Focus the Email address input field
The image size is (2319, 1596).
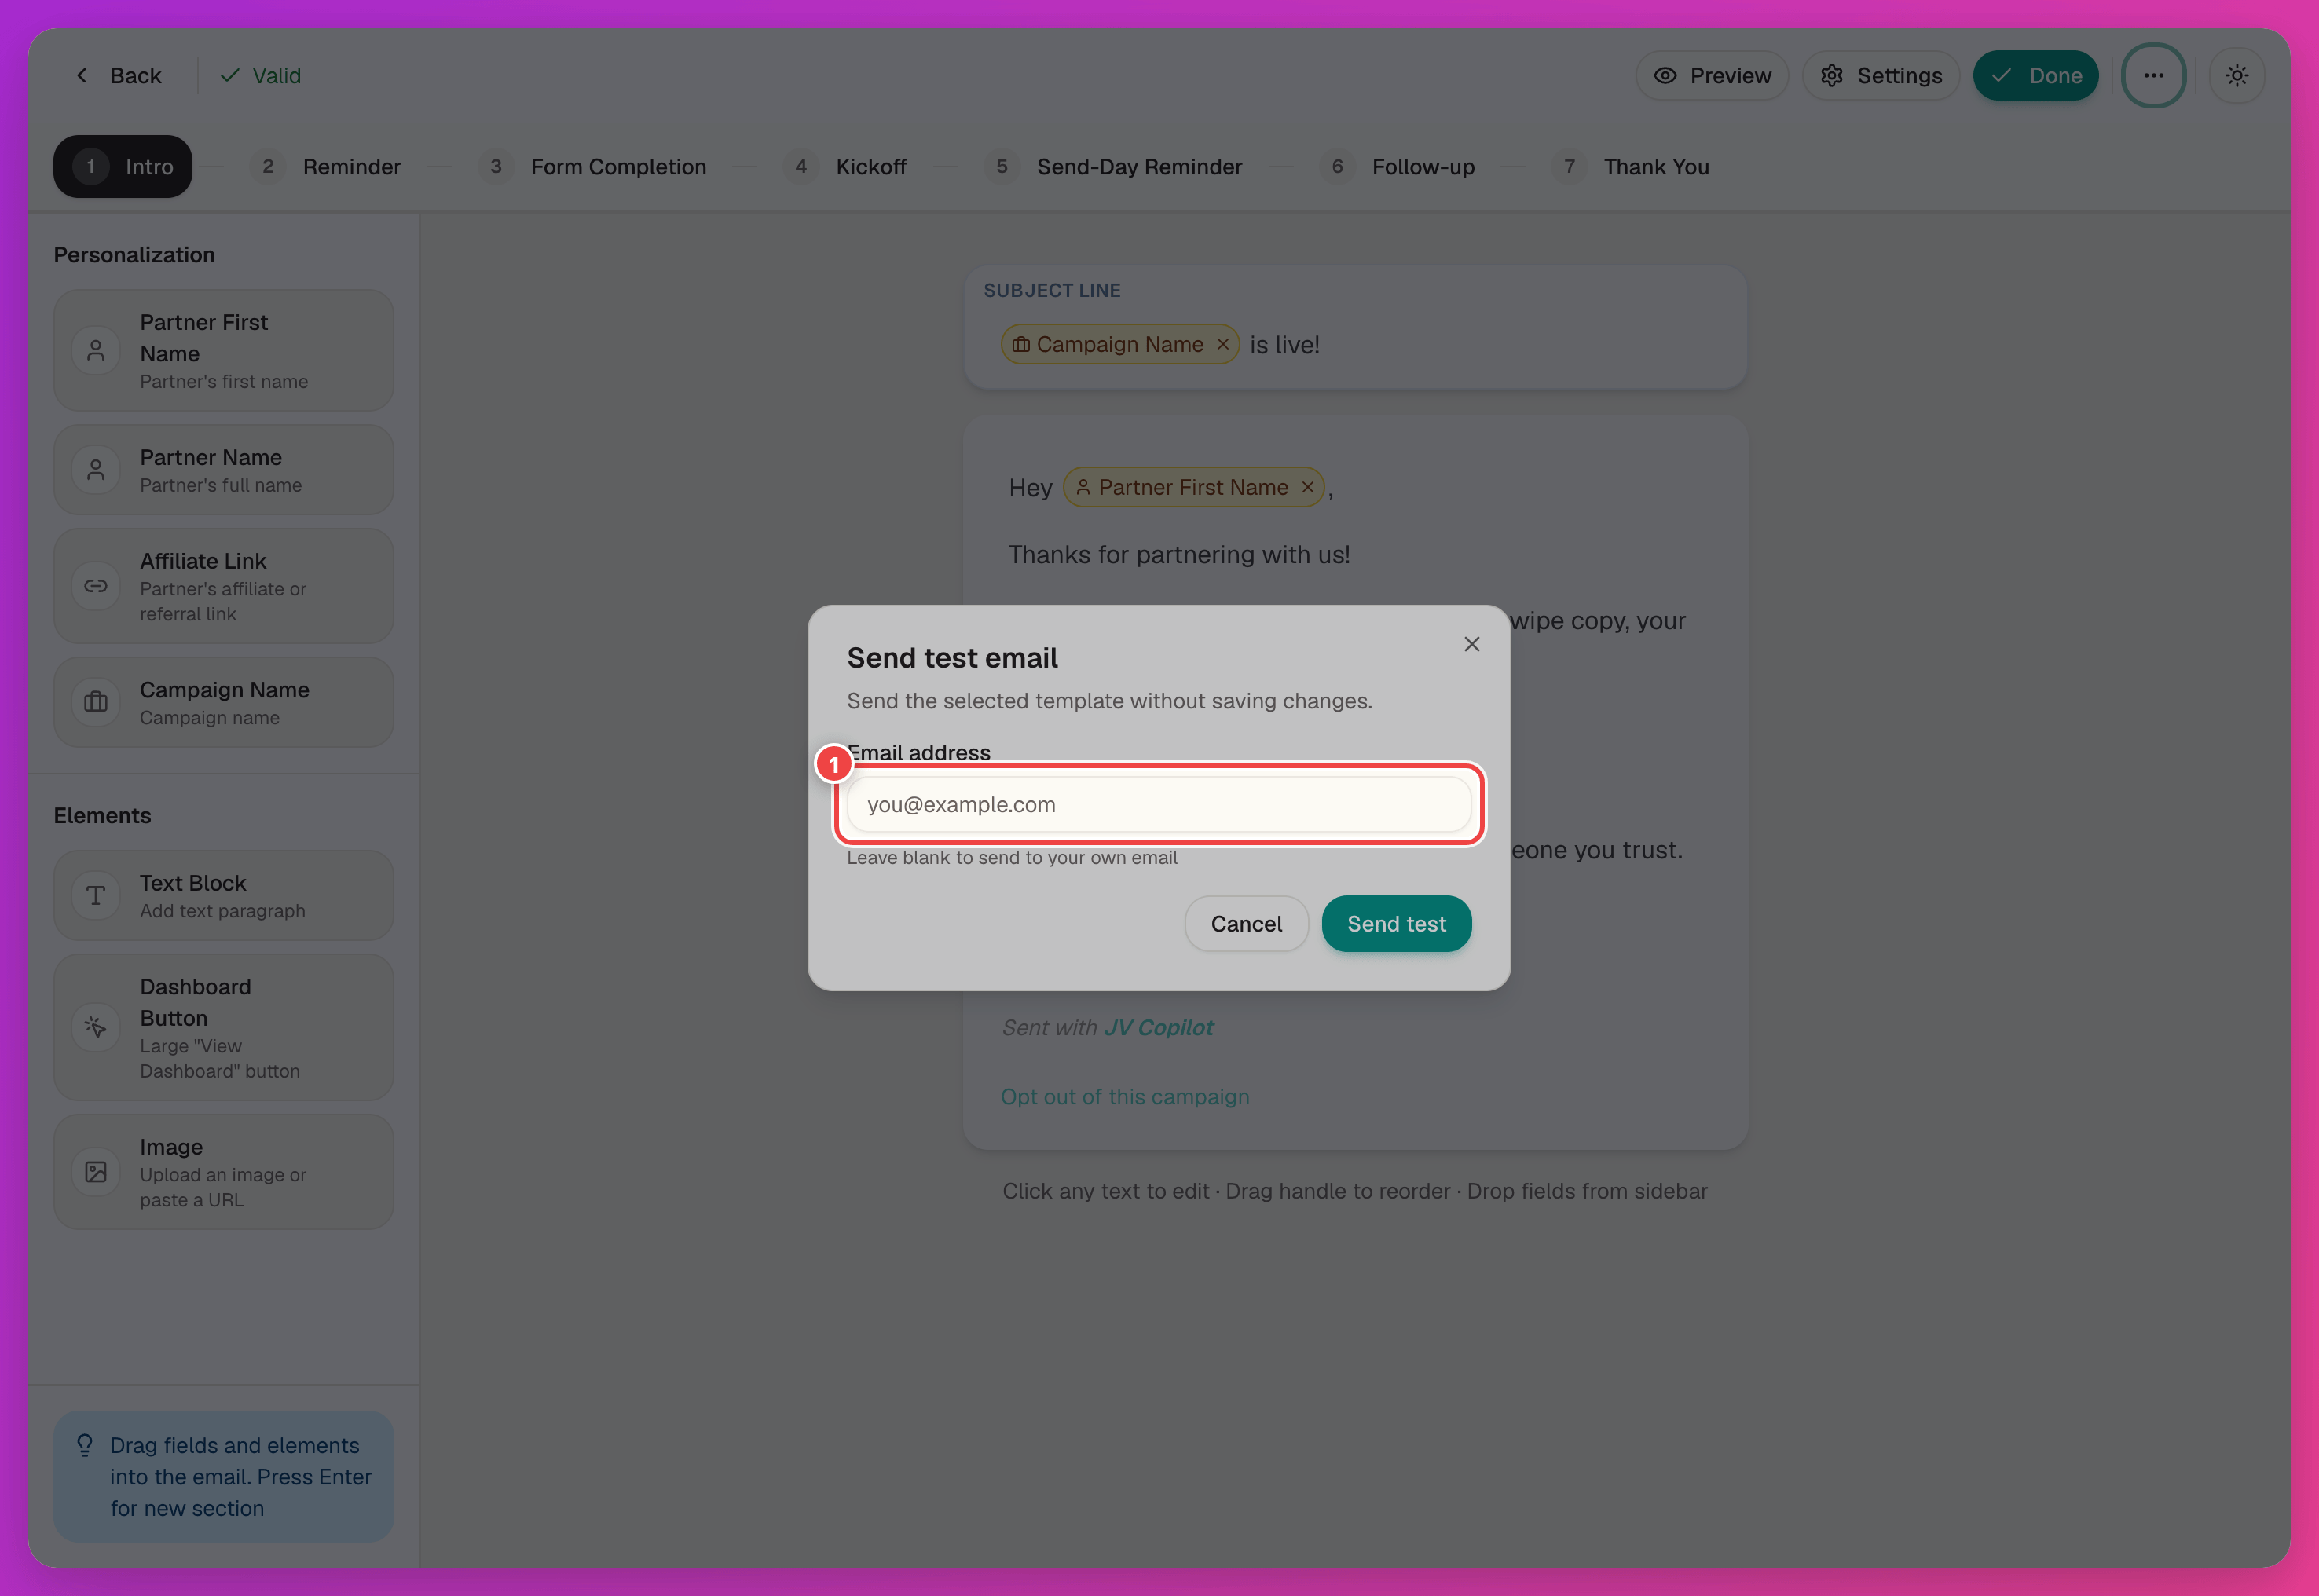pos(1159,804)
